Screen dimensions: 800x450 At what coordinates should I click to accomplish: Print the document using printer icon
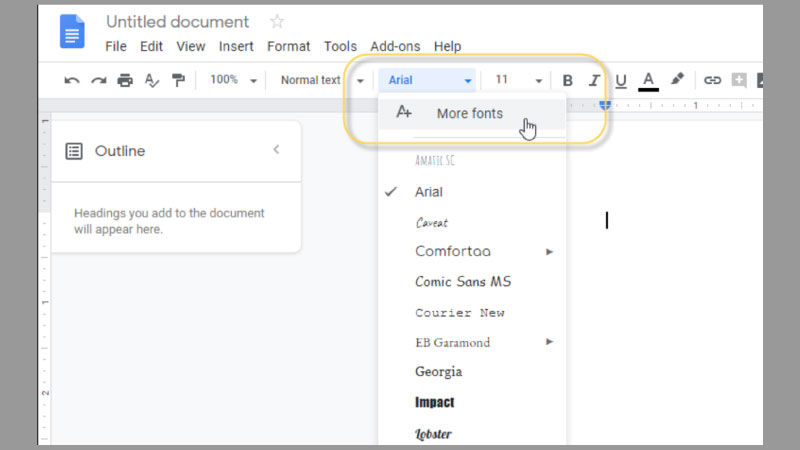125,80
